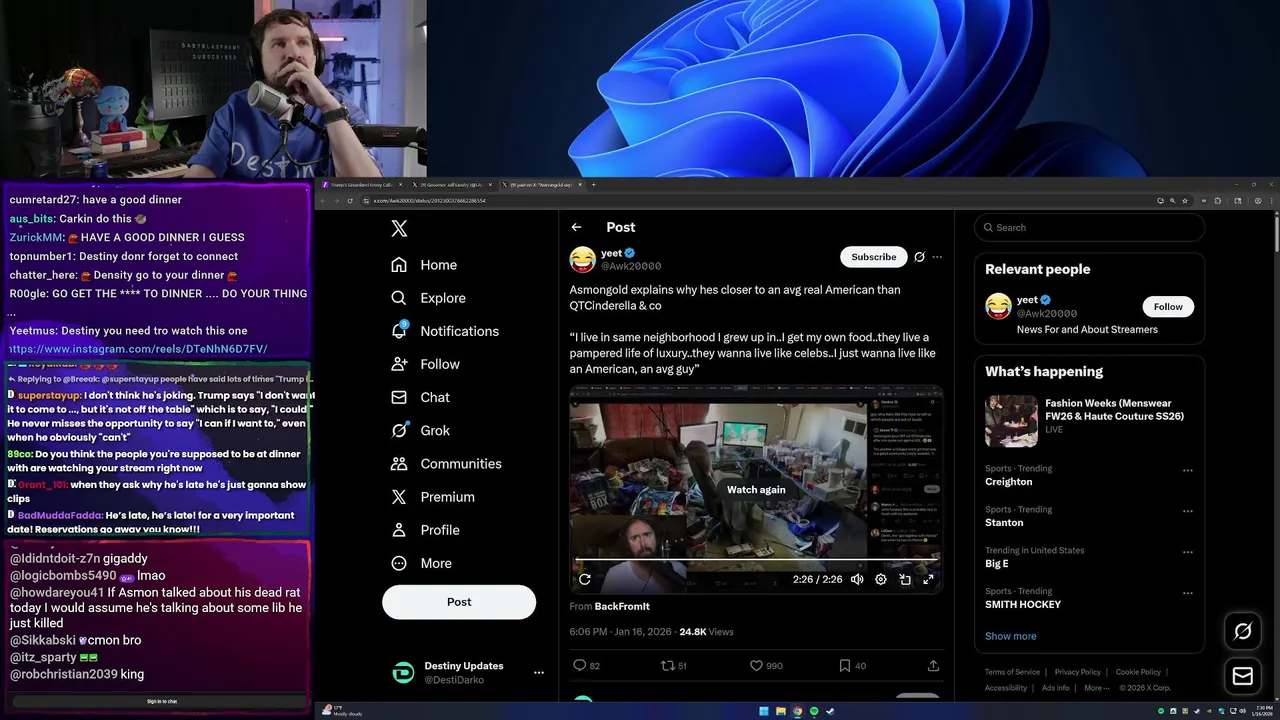
Task: Open Instagram reels link in chat
Action: [x=138, y=349]
